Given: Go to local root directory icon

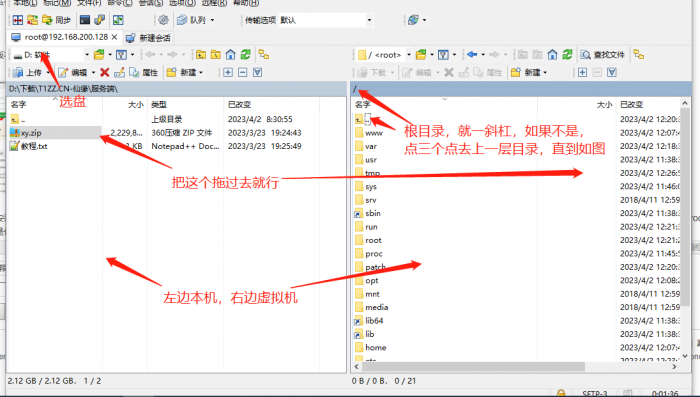Looking at the screenshot, I should tap(216, 55).
